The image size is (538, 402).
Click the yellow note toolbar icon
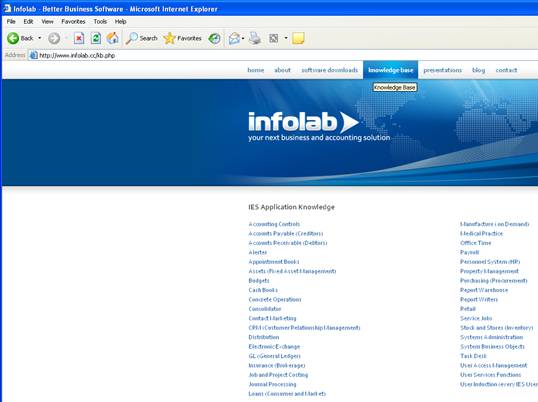(298, 38)
